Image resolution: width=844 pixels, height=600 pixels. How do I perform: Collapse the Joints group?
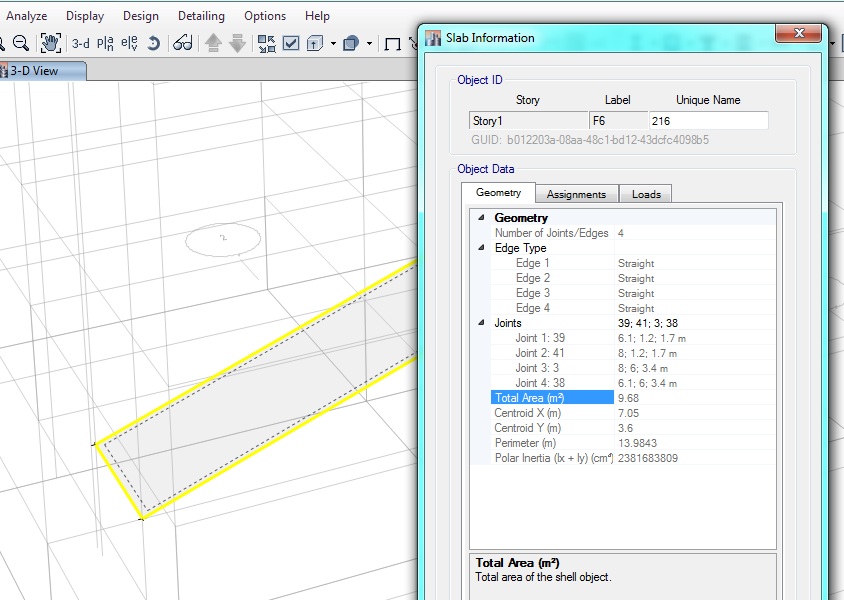pyautogui.click(x=481, y=323)
